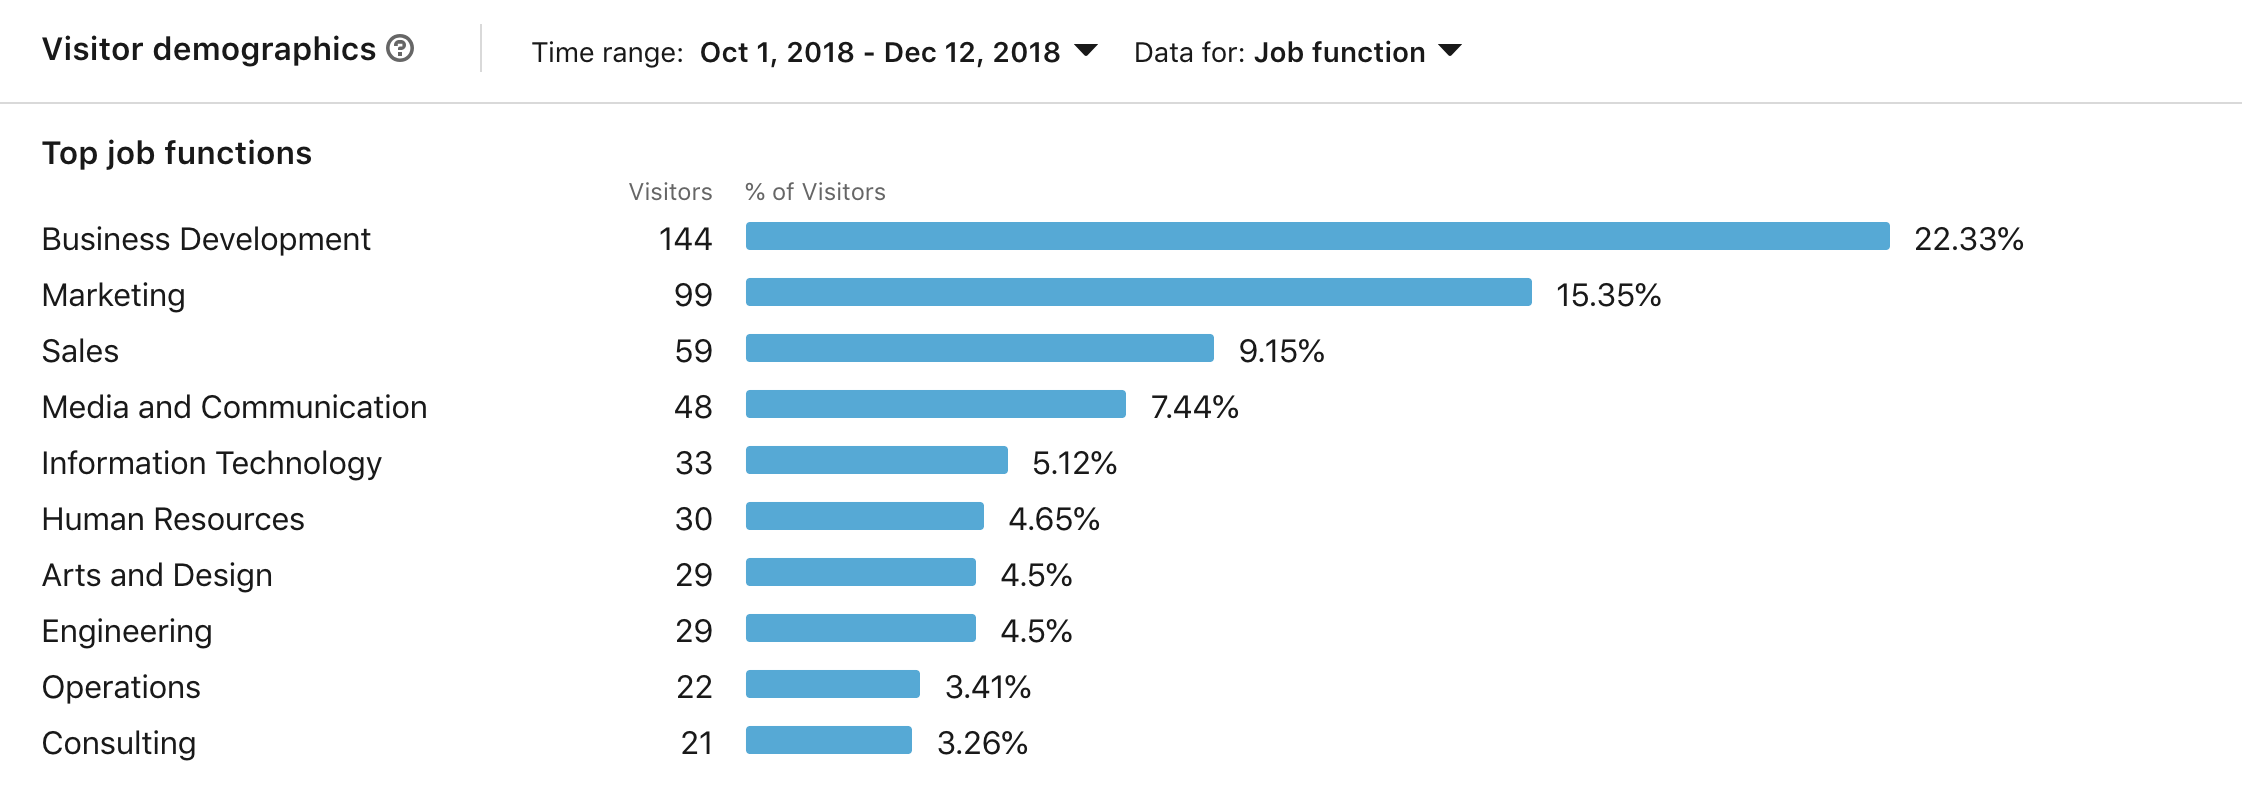Image resolution: width=2242 pixels, height=812 pixels.
Task: Select the Marketing percentage bar
Action: [1138, 292]
